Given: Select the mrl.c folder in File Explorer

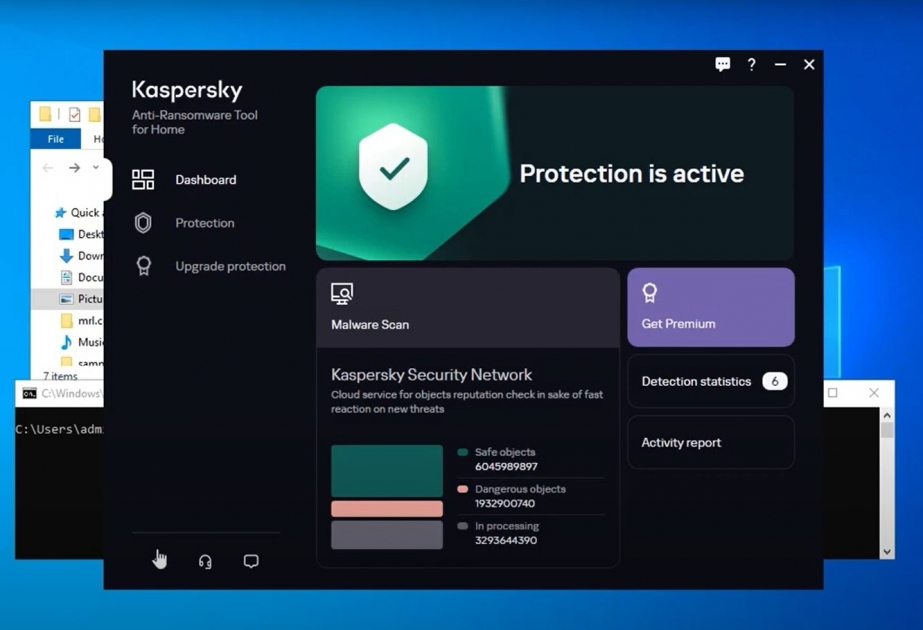Looking at the screenshot, I should coord(82,320).
